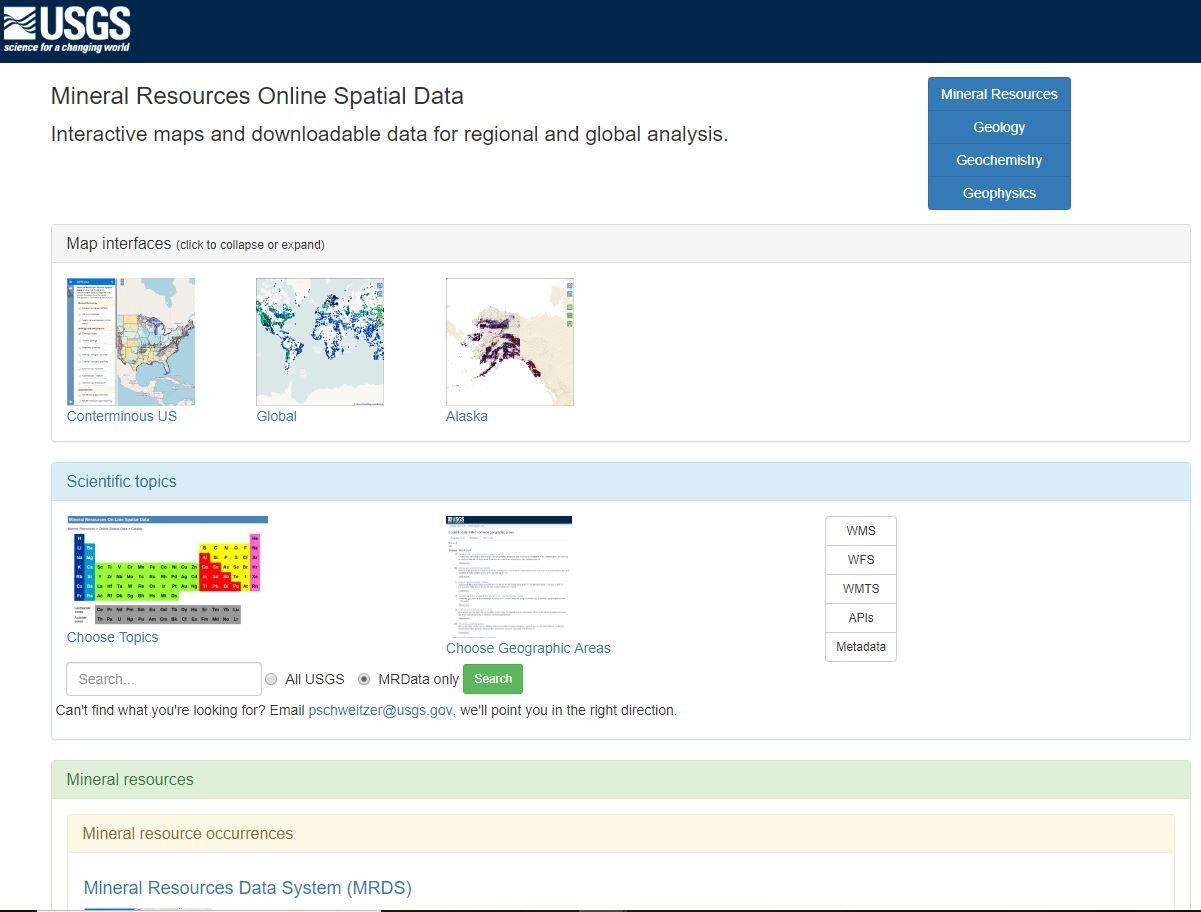Image resolution: width=1201 pixels, height=912 pixels.
Task: Navigate to the Geophysics section
Action: coord(998,193)
